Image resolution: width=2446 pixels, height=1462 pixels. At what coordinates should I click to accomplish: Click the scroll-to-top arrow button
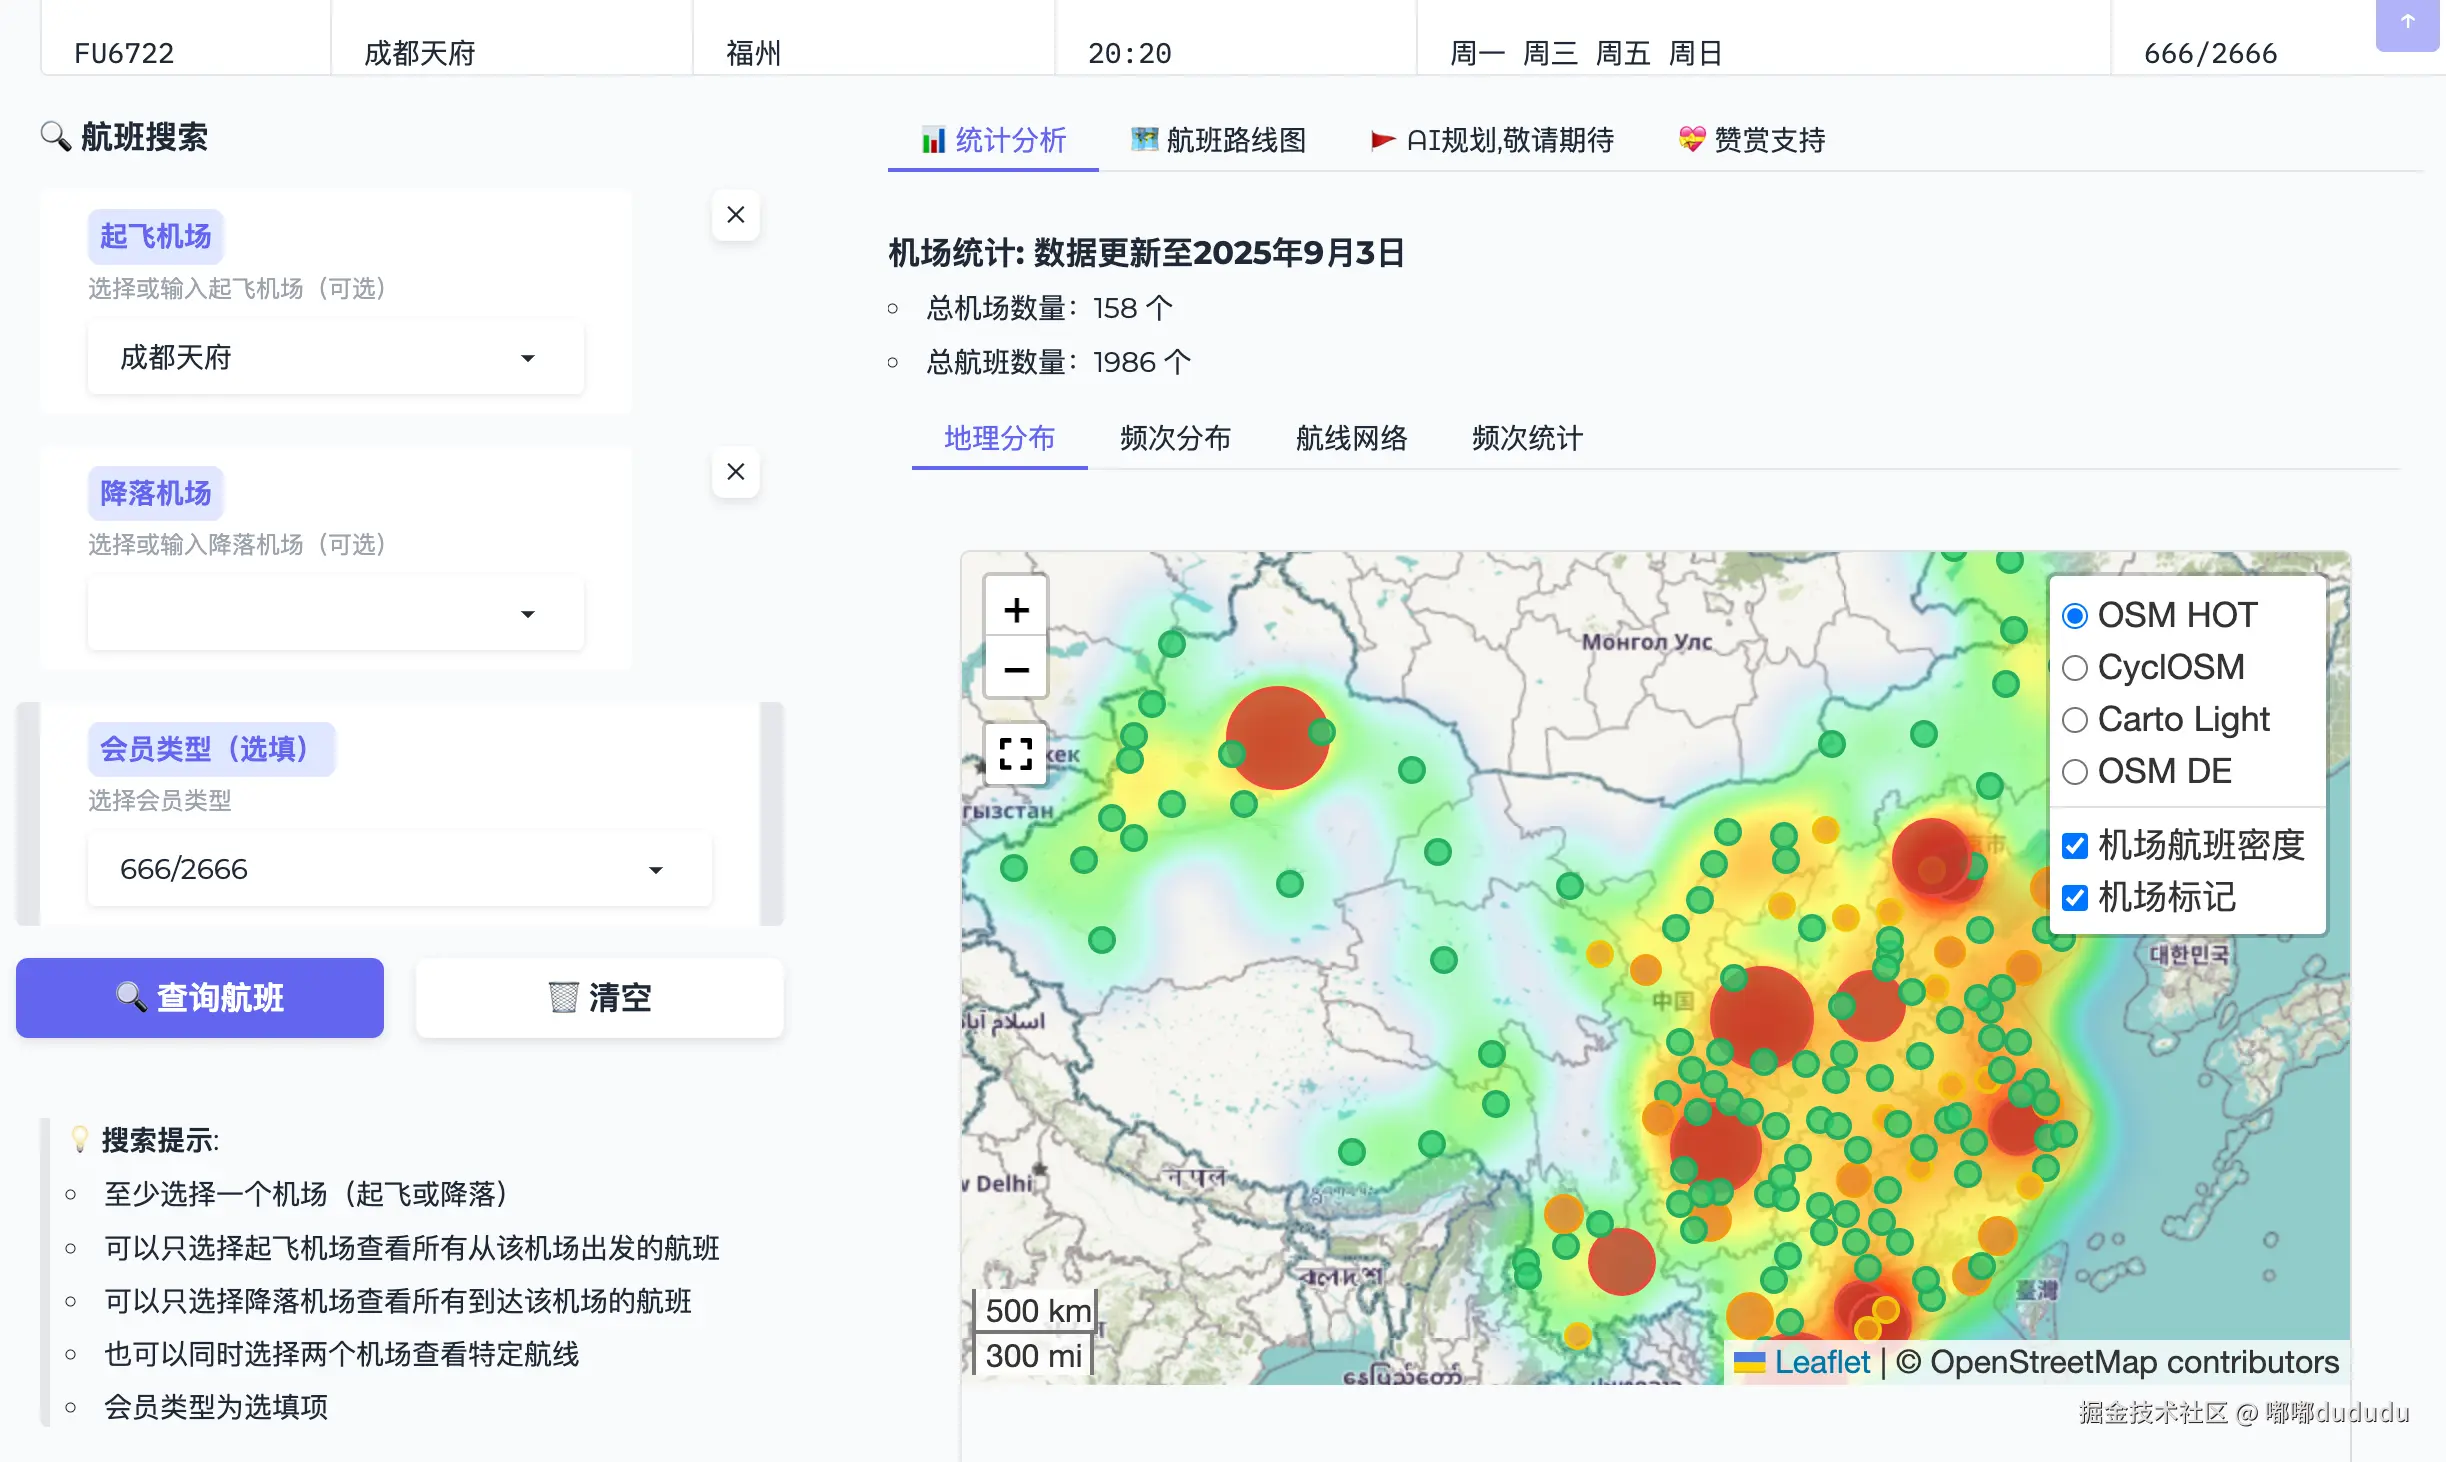click(2407, 22)
